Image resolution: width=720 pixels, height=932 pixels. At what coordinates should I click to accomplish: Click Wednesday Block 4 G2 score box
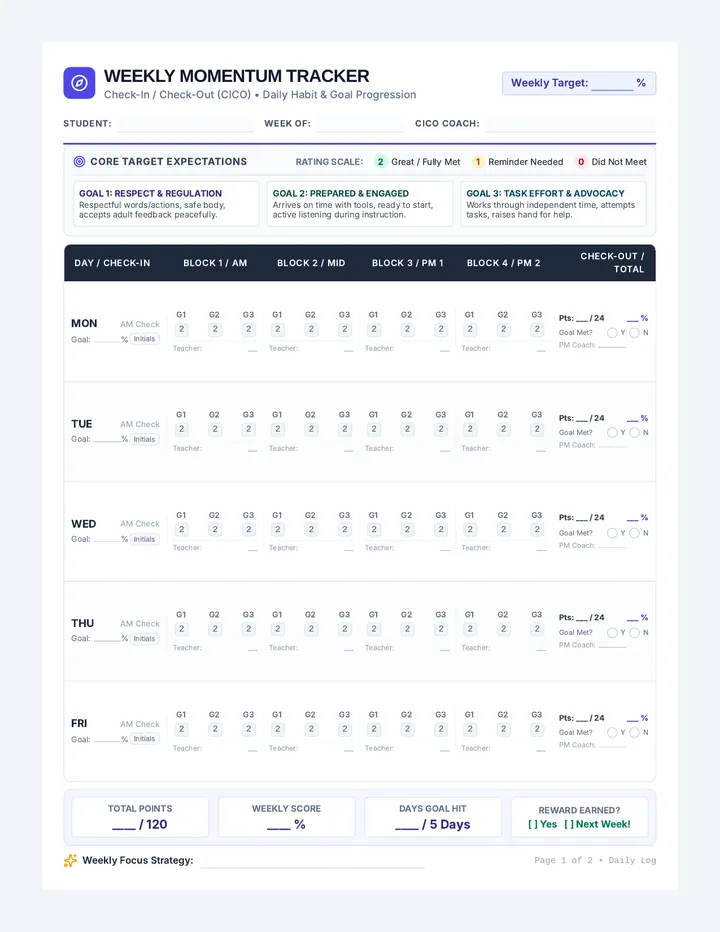504,529
